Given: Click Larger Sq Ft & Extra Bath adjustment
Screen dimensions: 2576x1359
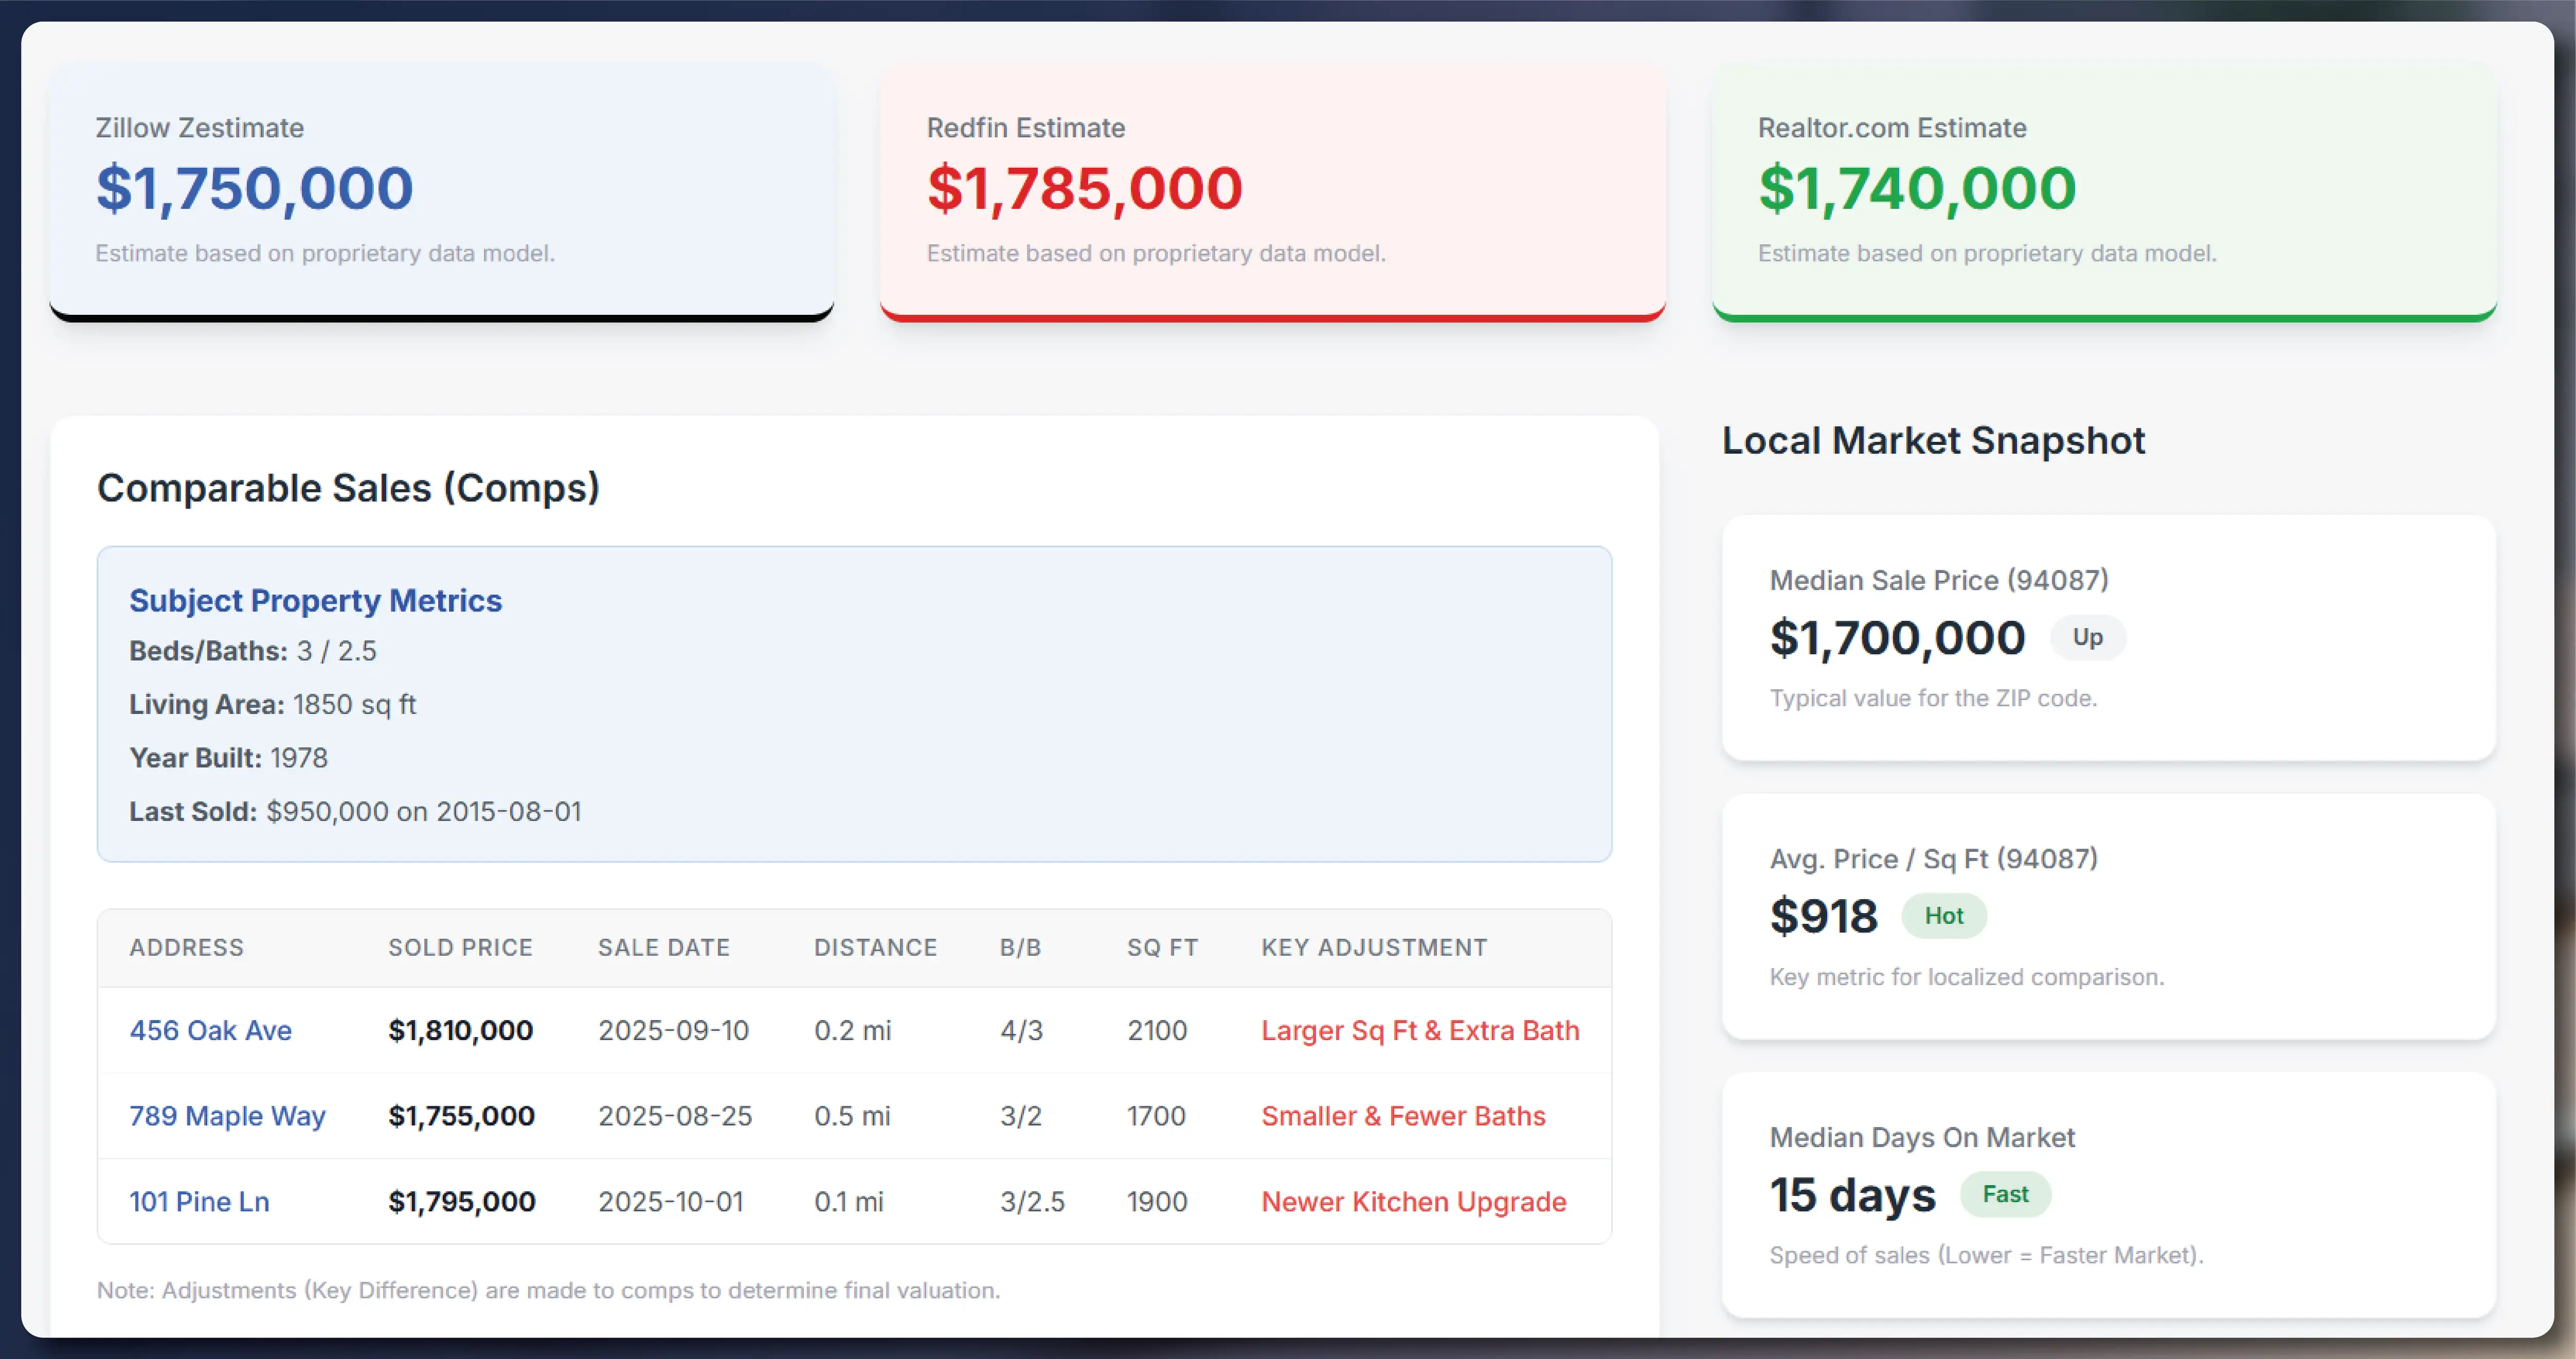Looking at the screenshot, I should tap(1420, 1030).
